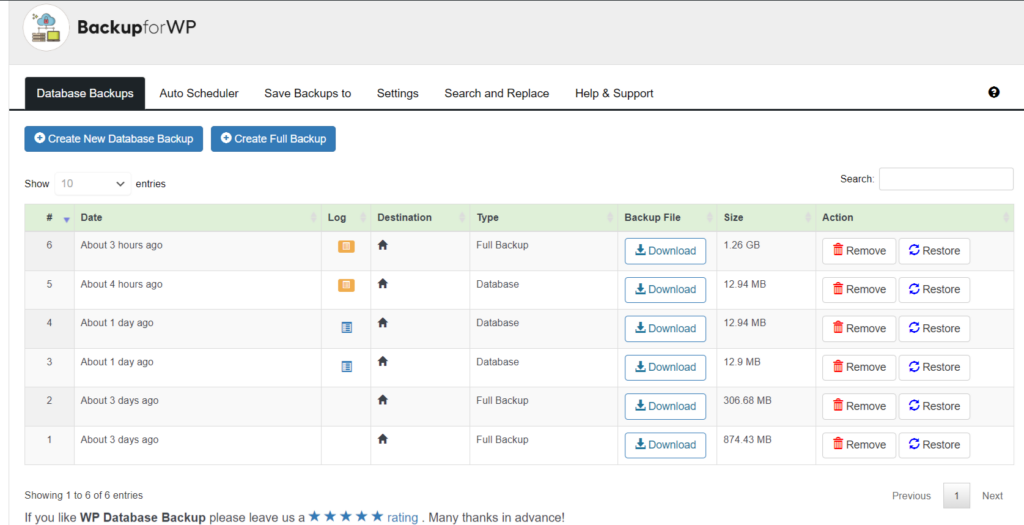Sort table by Action column
This screenshot has width=1024, height=525.
click(x=915, y=217)
